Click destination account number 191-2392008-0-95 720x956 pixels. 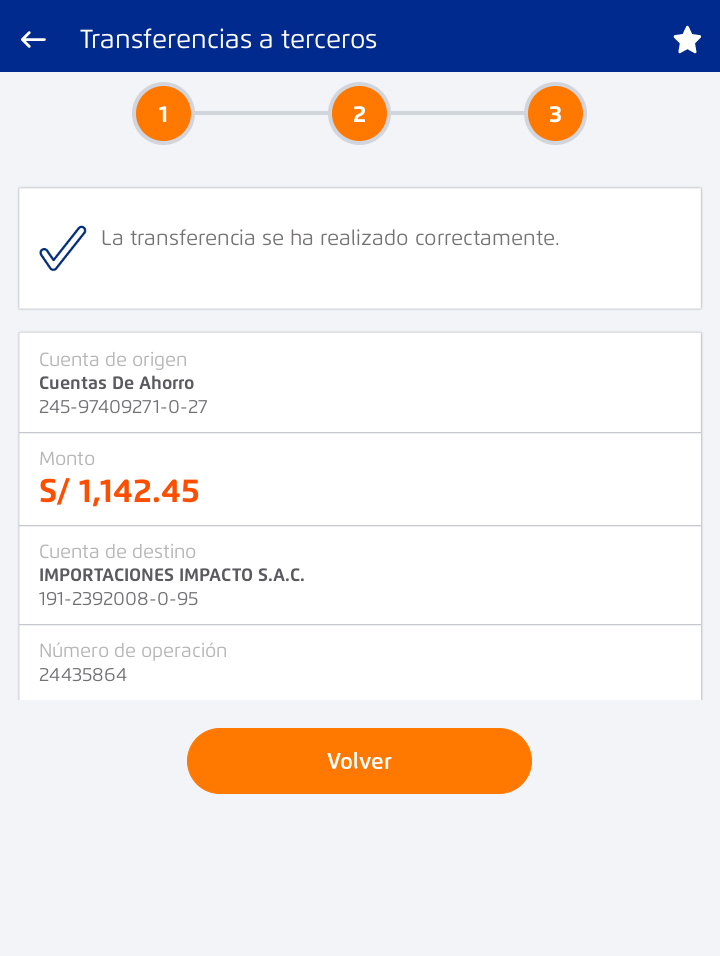tap(118, 599)
